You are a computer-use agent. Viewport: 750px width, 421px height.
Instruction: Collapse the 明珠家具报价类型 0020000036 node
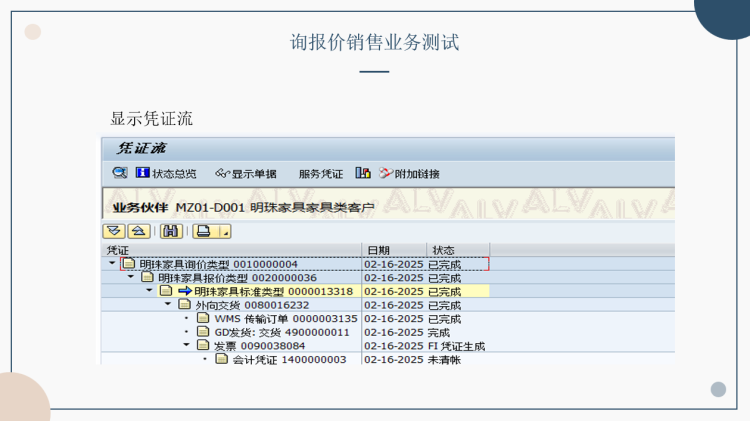click(131, 277)
